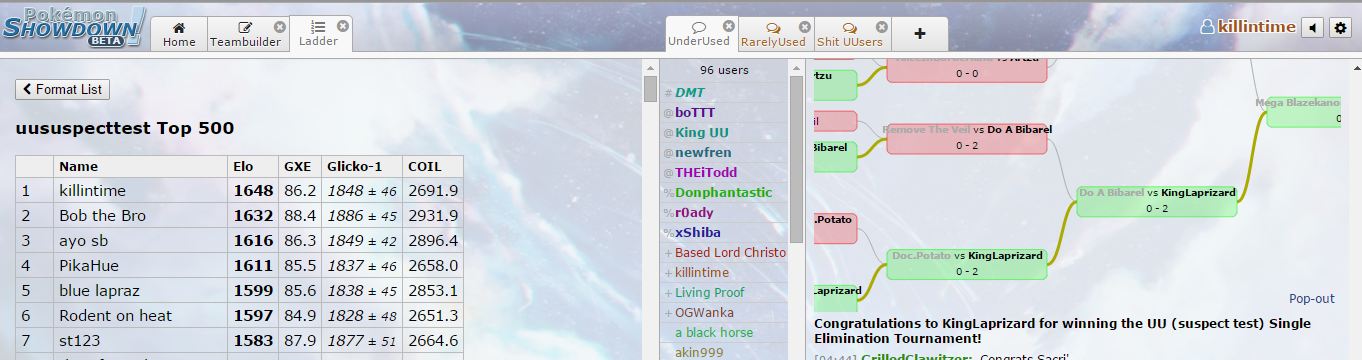This screenshot has height=360, width=1362.
Task: Open user akin999 in user list
Action: click(x=724, y=351)
